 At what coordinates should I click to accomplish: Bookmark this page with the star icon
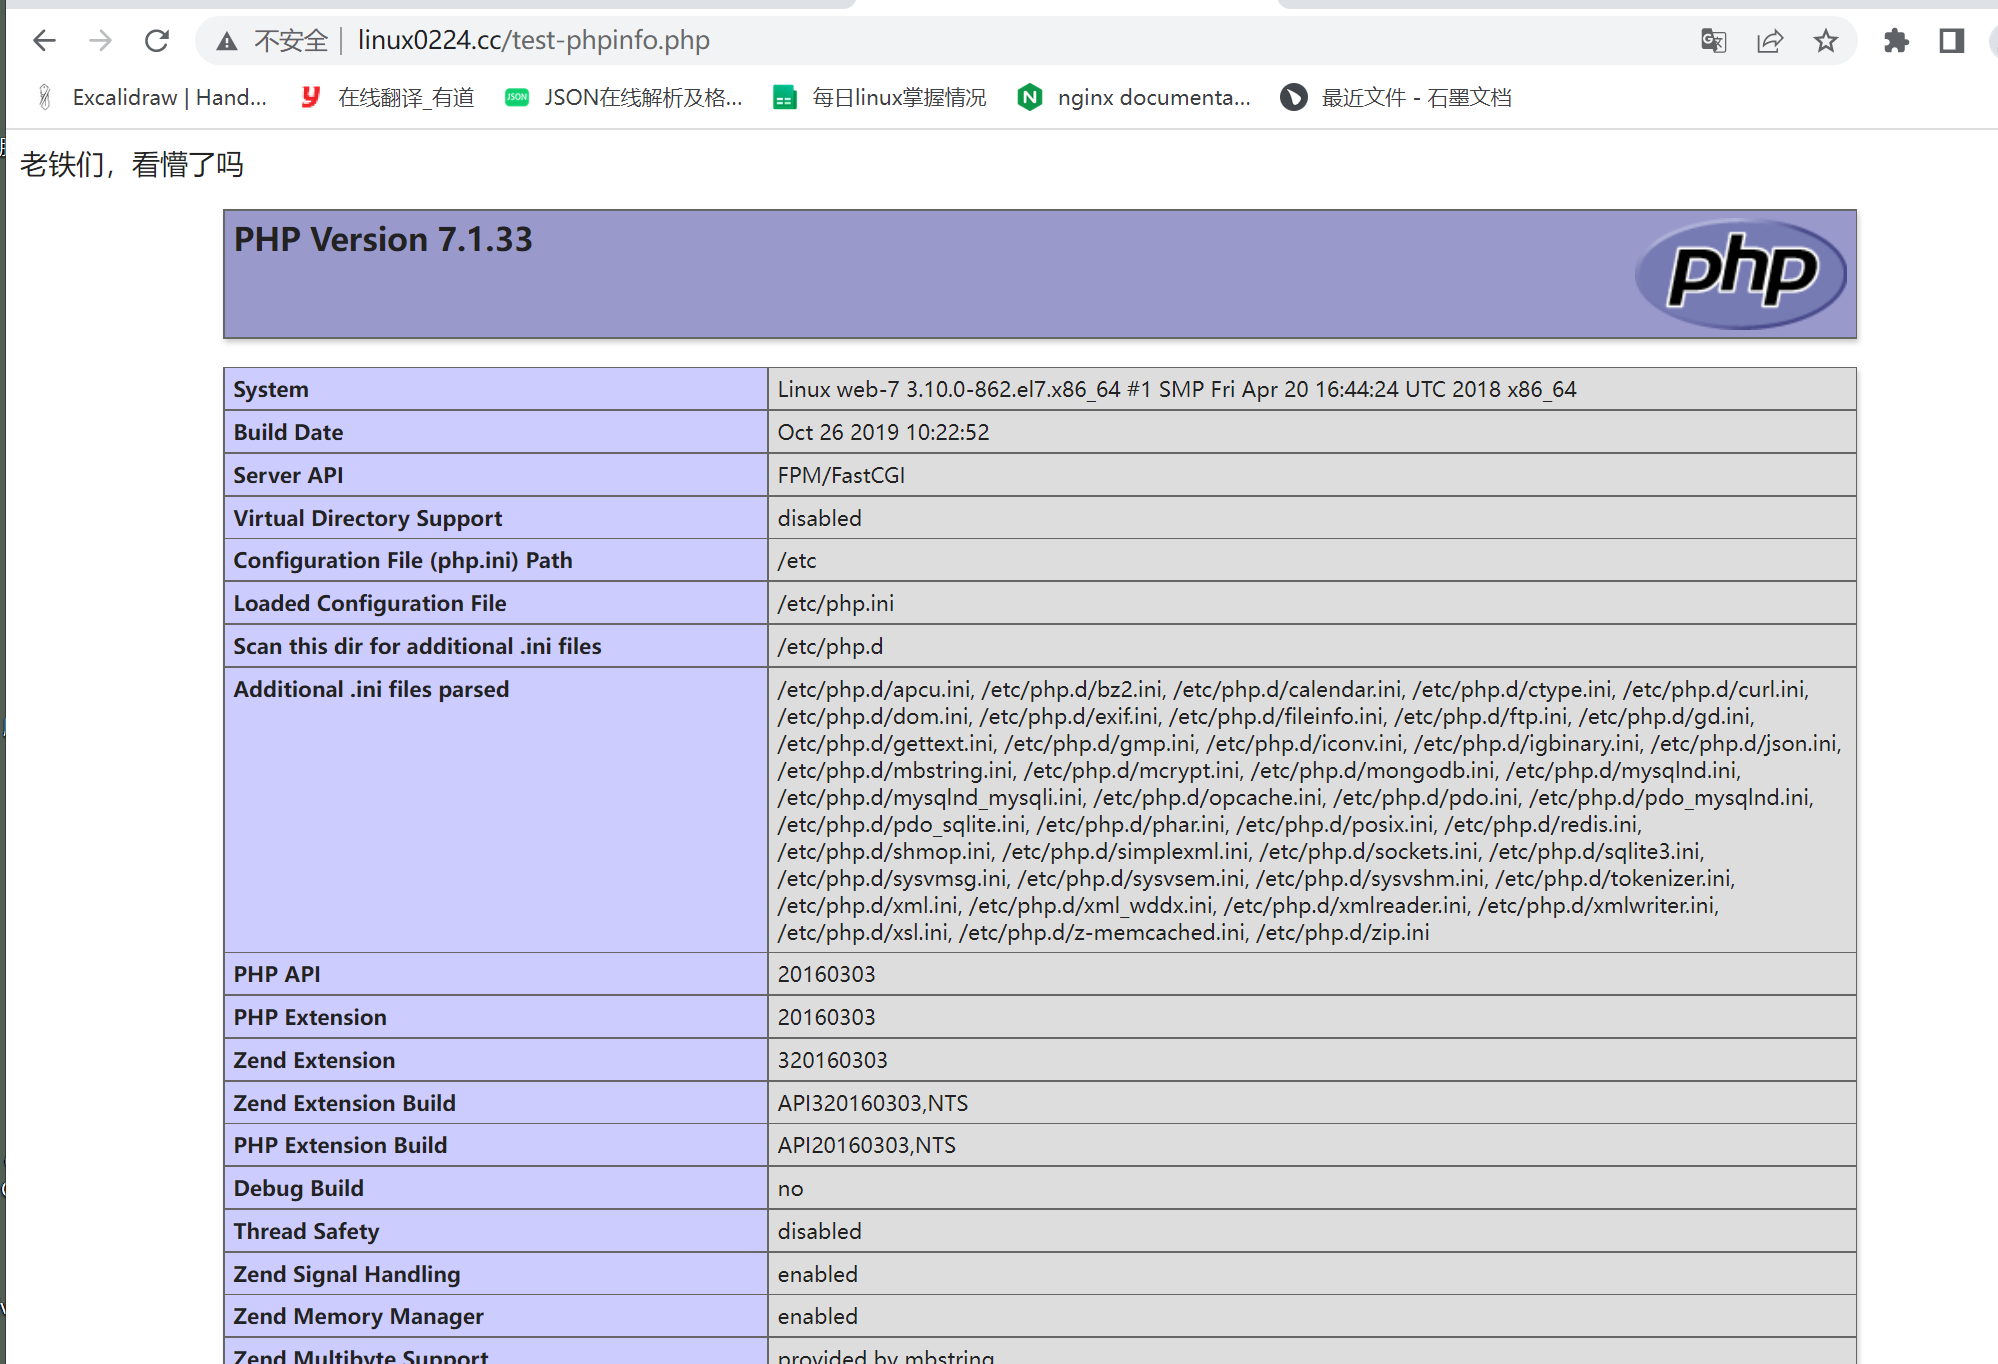click(1825, 41)
